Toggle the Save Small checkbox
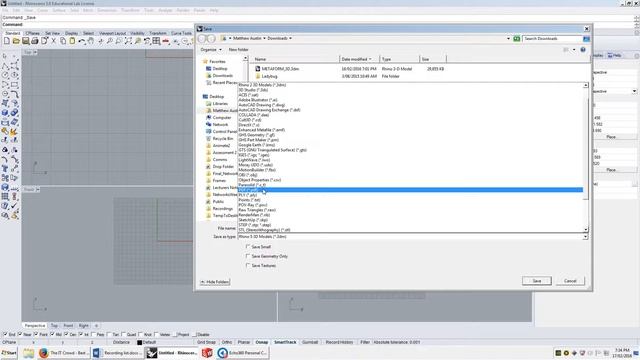This screenshot has height=360, width=640. [248, 247]
